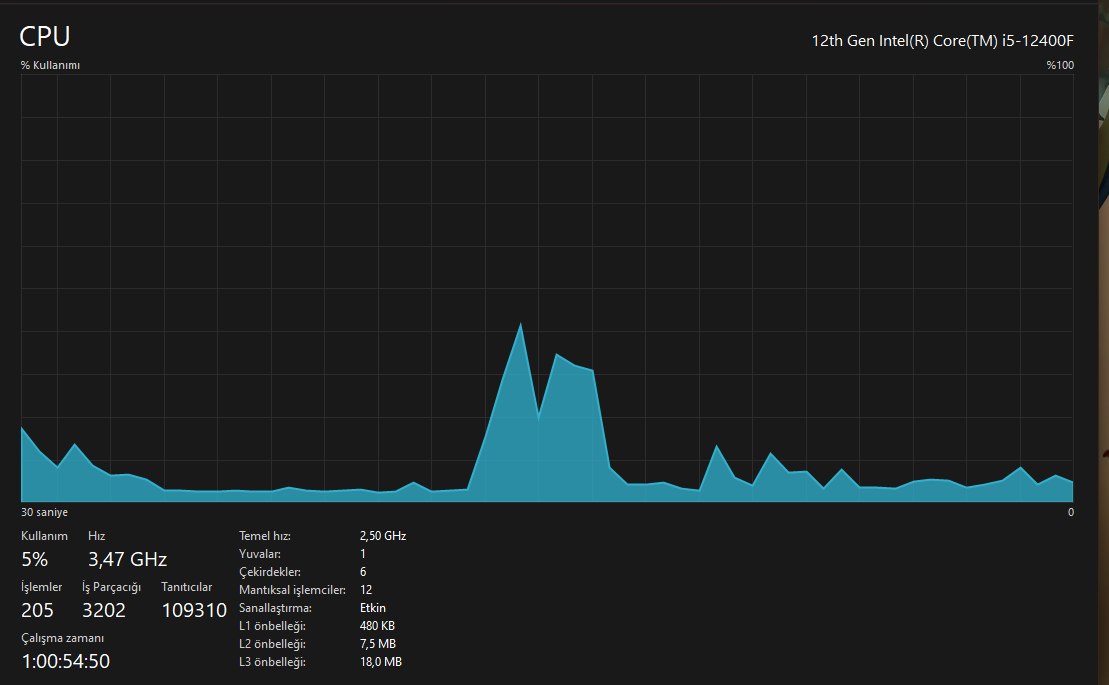Click the 0 label at graph end
Image resolution: width=1109 pixels, height=685 pixels.
coord(1071,512)
